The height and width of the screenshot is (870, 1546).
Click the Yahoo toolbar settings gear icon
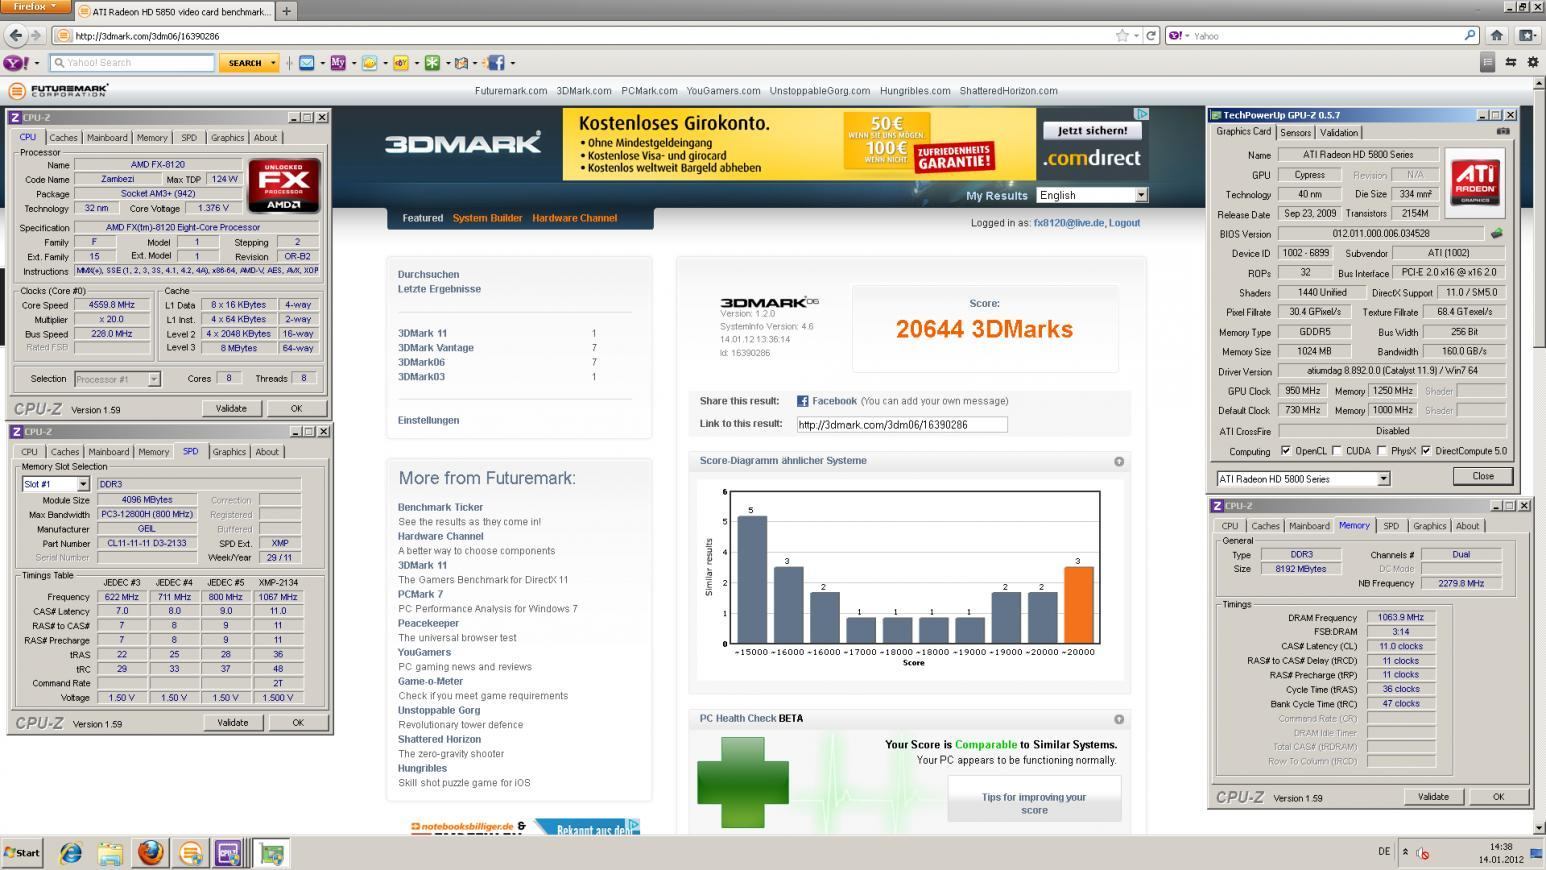[x=1532, y=62]
